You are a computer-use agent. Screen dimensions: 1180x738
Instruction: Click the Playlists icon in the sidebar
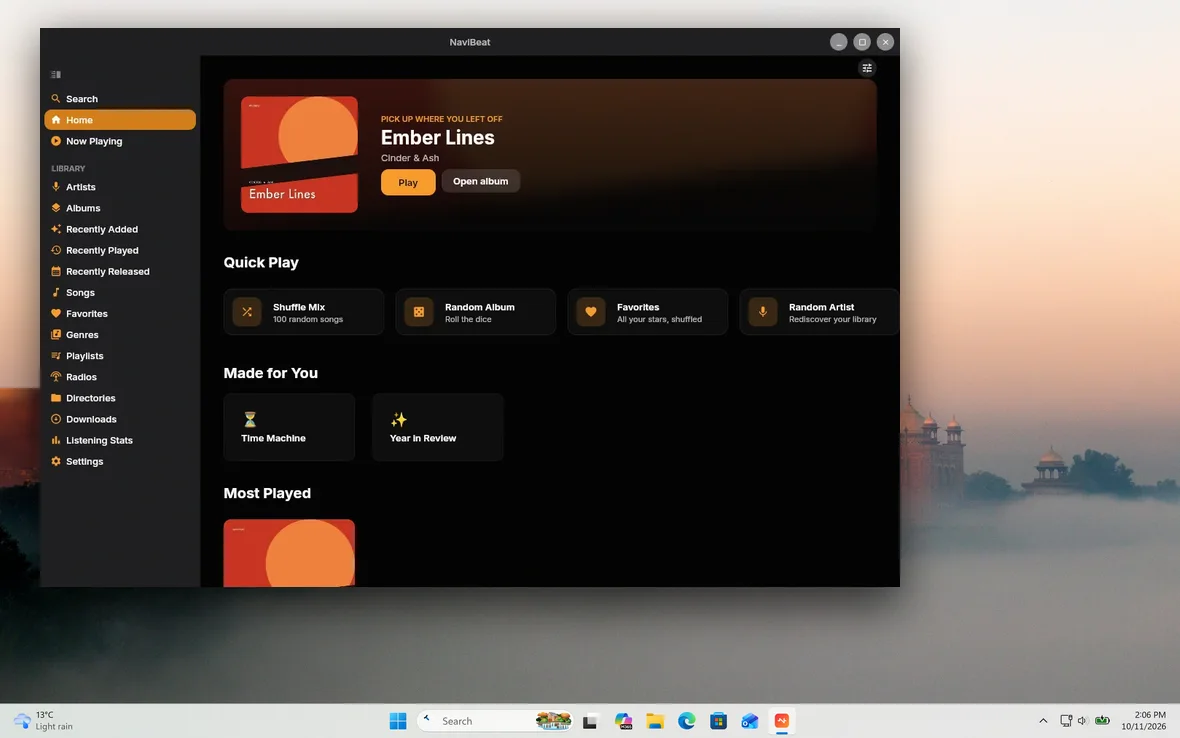[56, 355]
